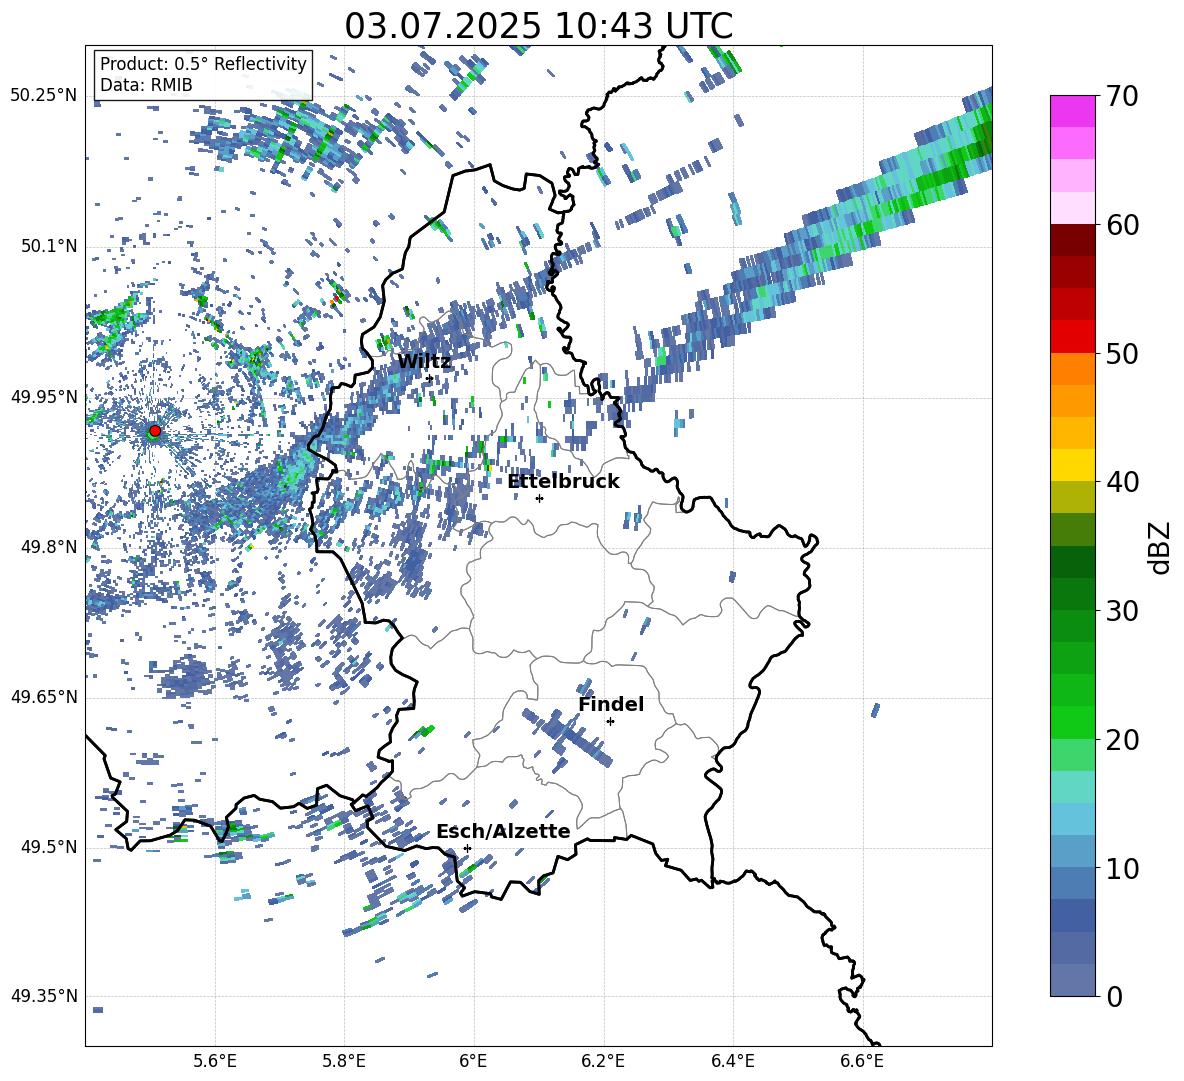This screenshot has width=1184, height=1081.
Task: Click the 5.6°E longitude label
Action: (215, 1061)
